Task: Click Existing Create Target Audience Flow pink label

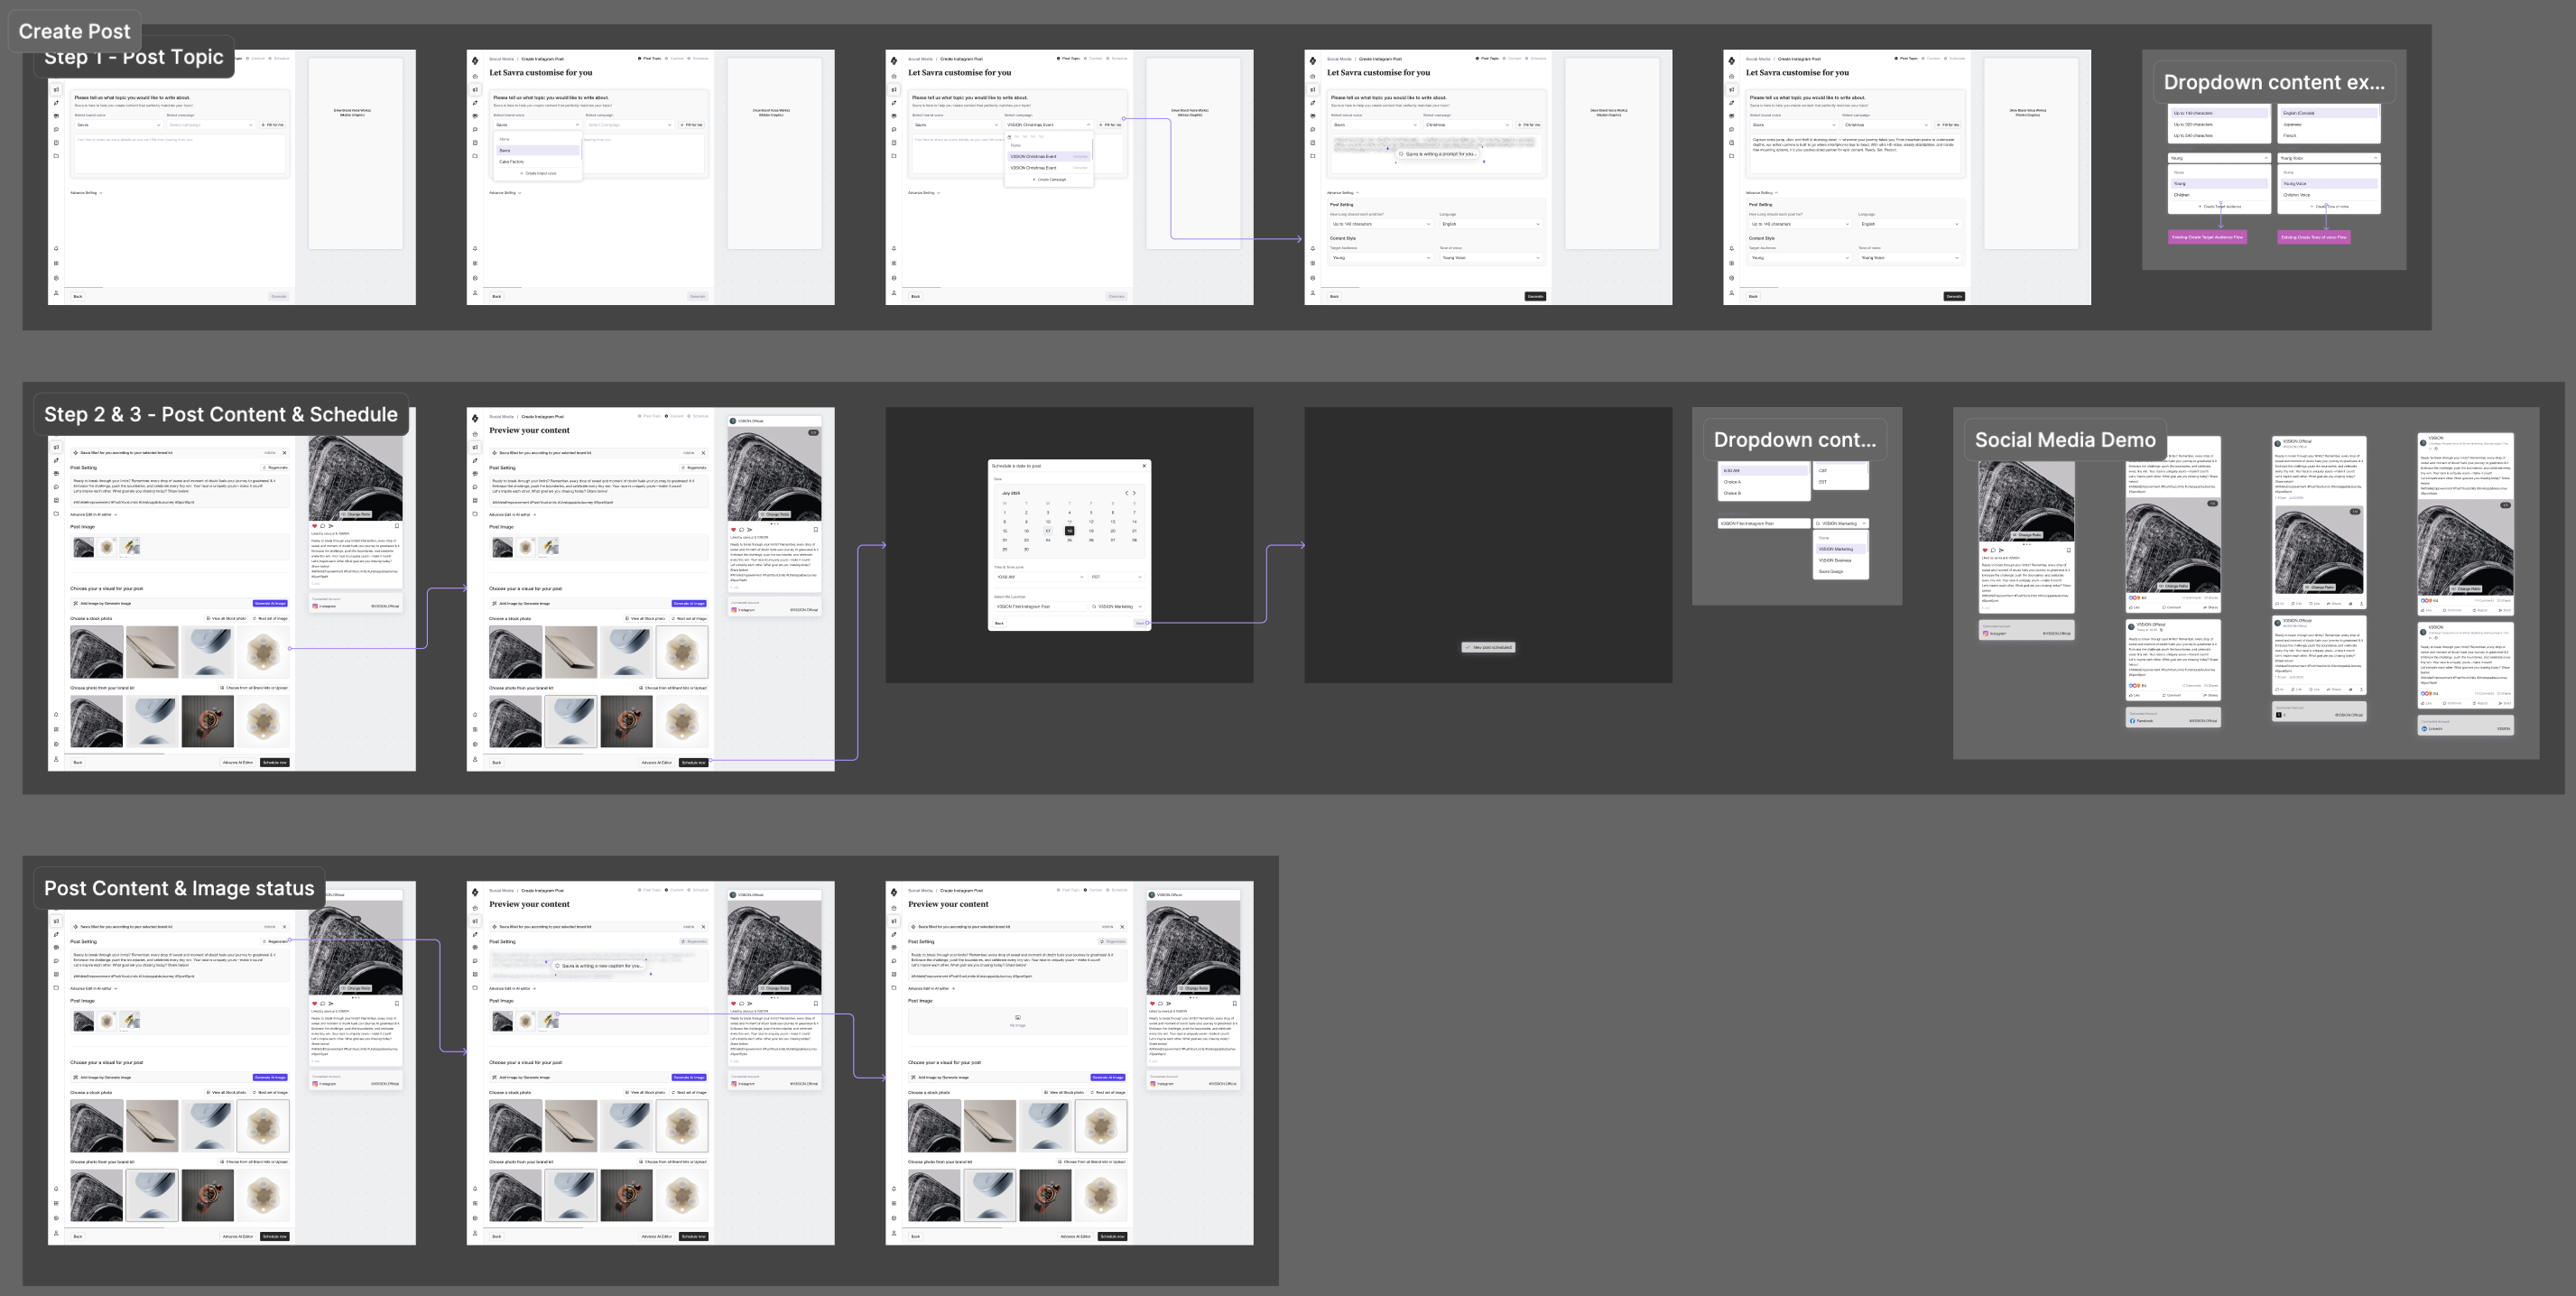Action: 2207,237
